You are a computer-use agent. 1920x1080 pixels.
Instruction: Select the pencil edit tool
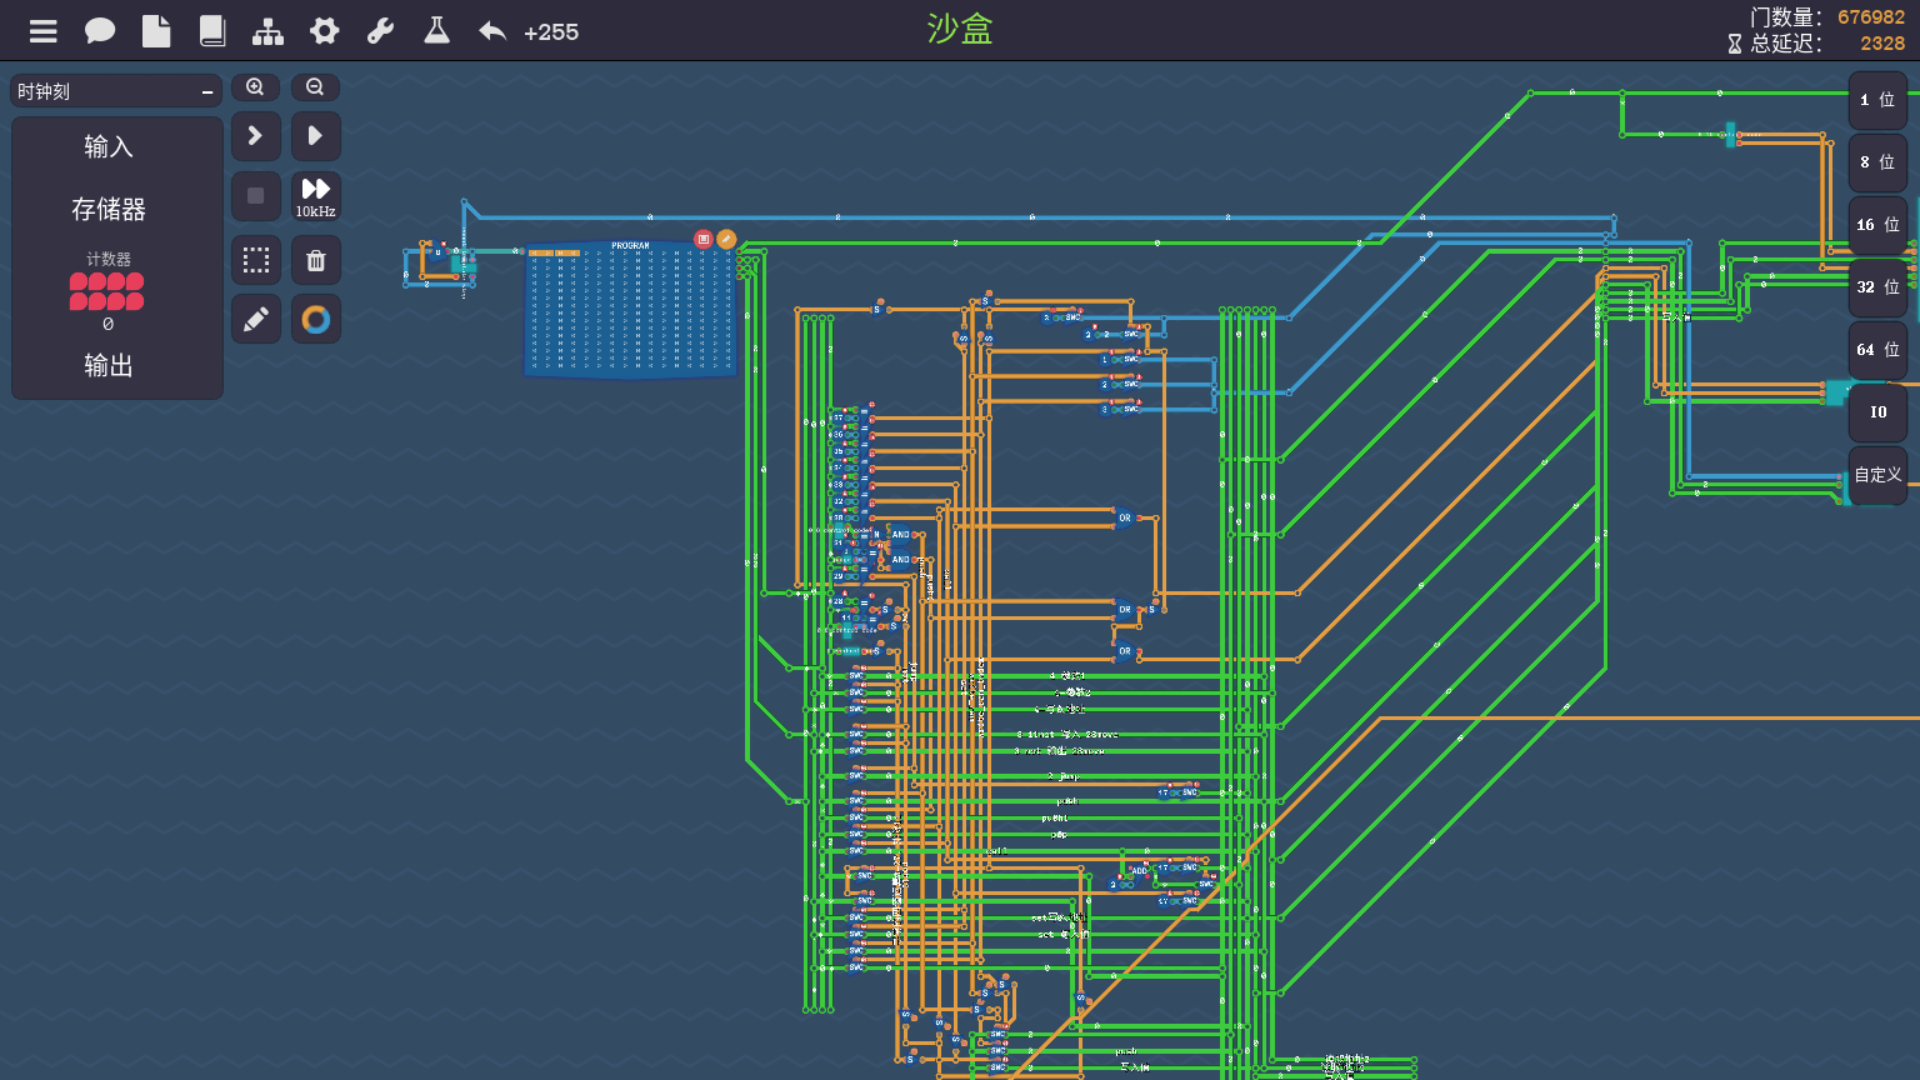pos(255,319)
